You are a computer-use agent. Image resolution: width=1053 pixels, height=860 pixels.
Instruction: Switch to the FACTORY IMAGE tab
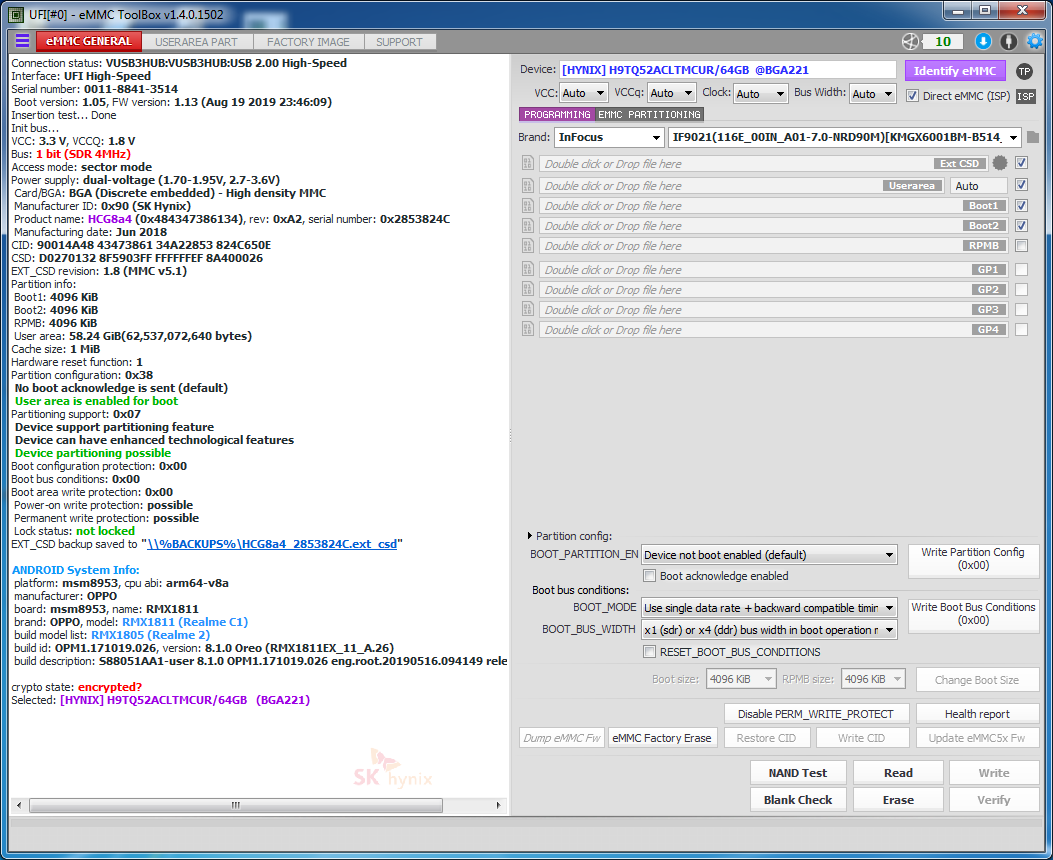pyautogui.click(x=308, y=42)
